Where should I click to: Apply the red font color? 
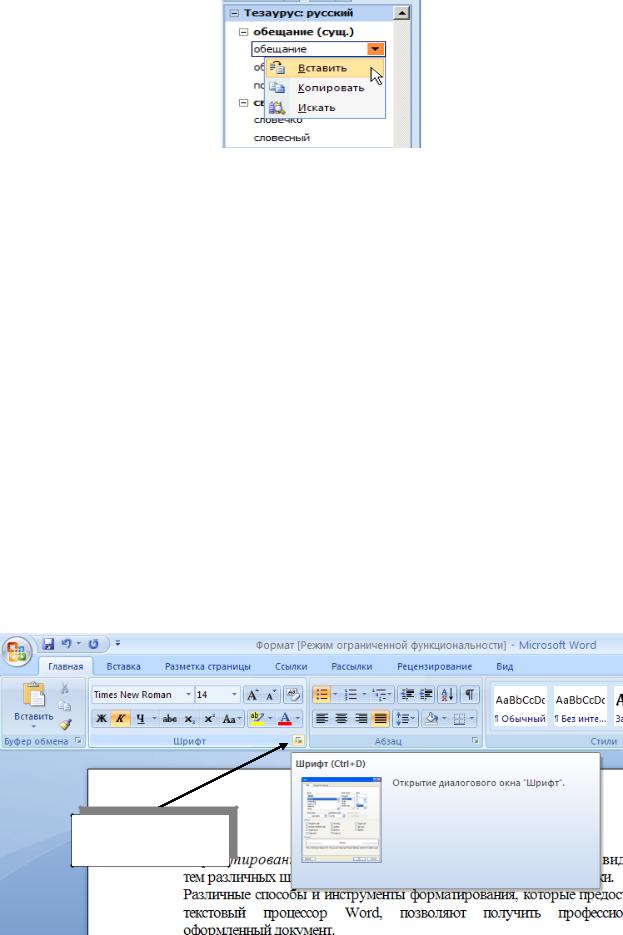[285, 719]
